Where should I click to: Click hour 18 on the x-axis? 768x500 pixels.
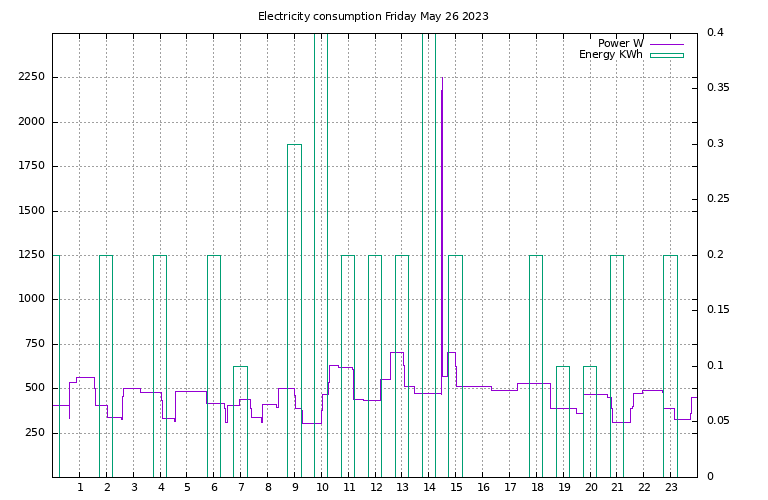537,488
